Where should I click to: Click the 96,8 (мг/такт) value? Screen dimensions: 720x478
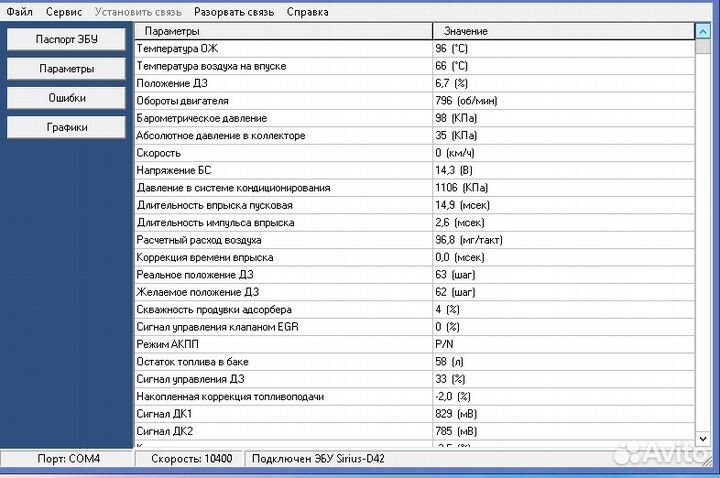pyautogui.click(x=469, y=240)
